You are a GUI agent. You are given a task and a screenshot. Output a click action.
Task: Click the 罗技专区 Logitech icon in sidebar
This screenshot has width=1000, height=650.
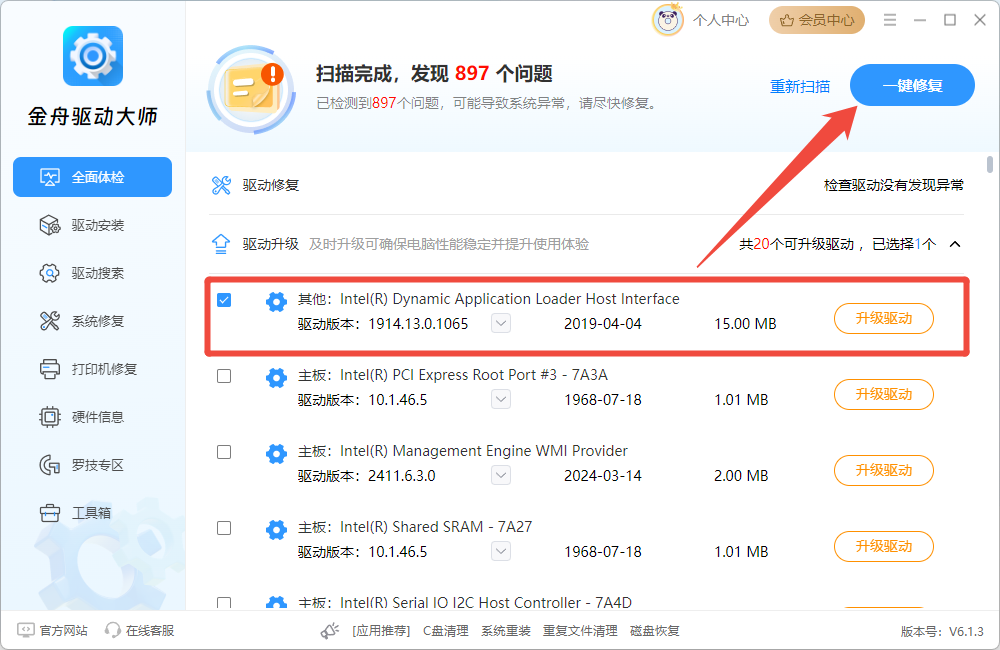click(50, 465)
